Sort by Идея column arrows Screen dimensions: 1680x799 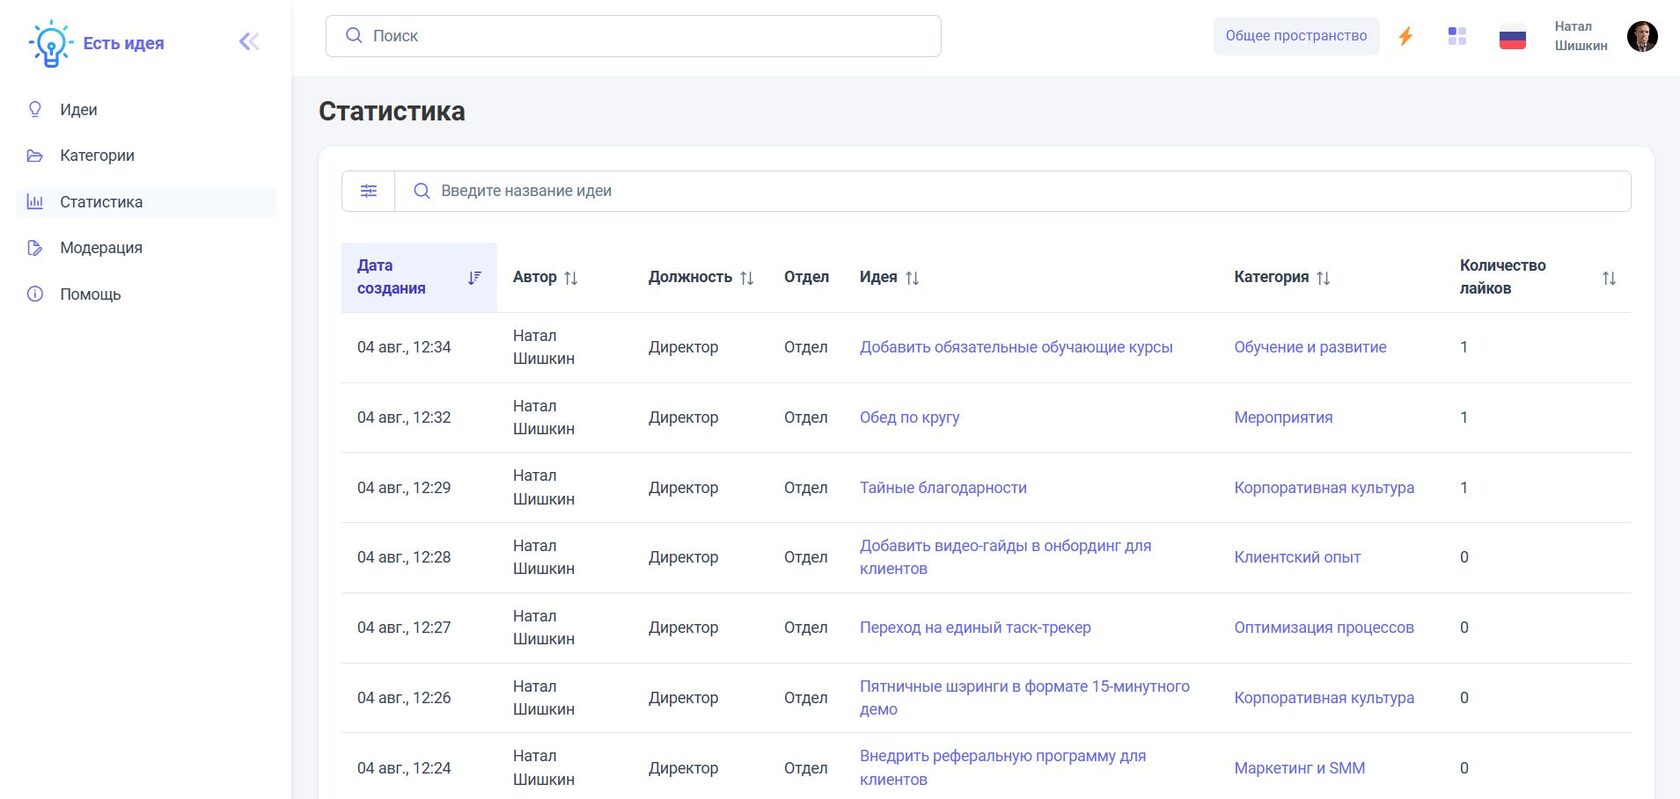tap(912, 278)
